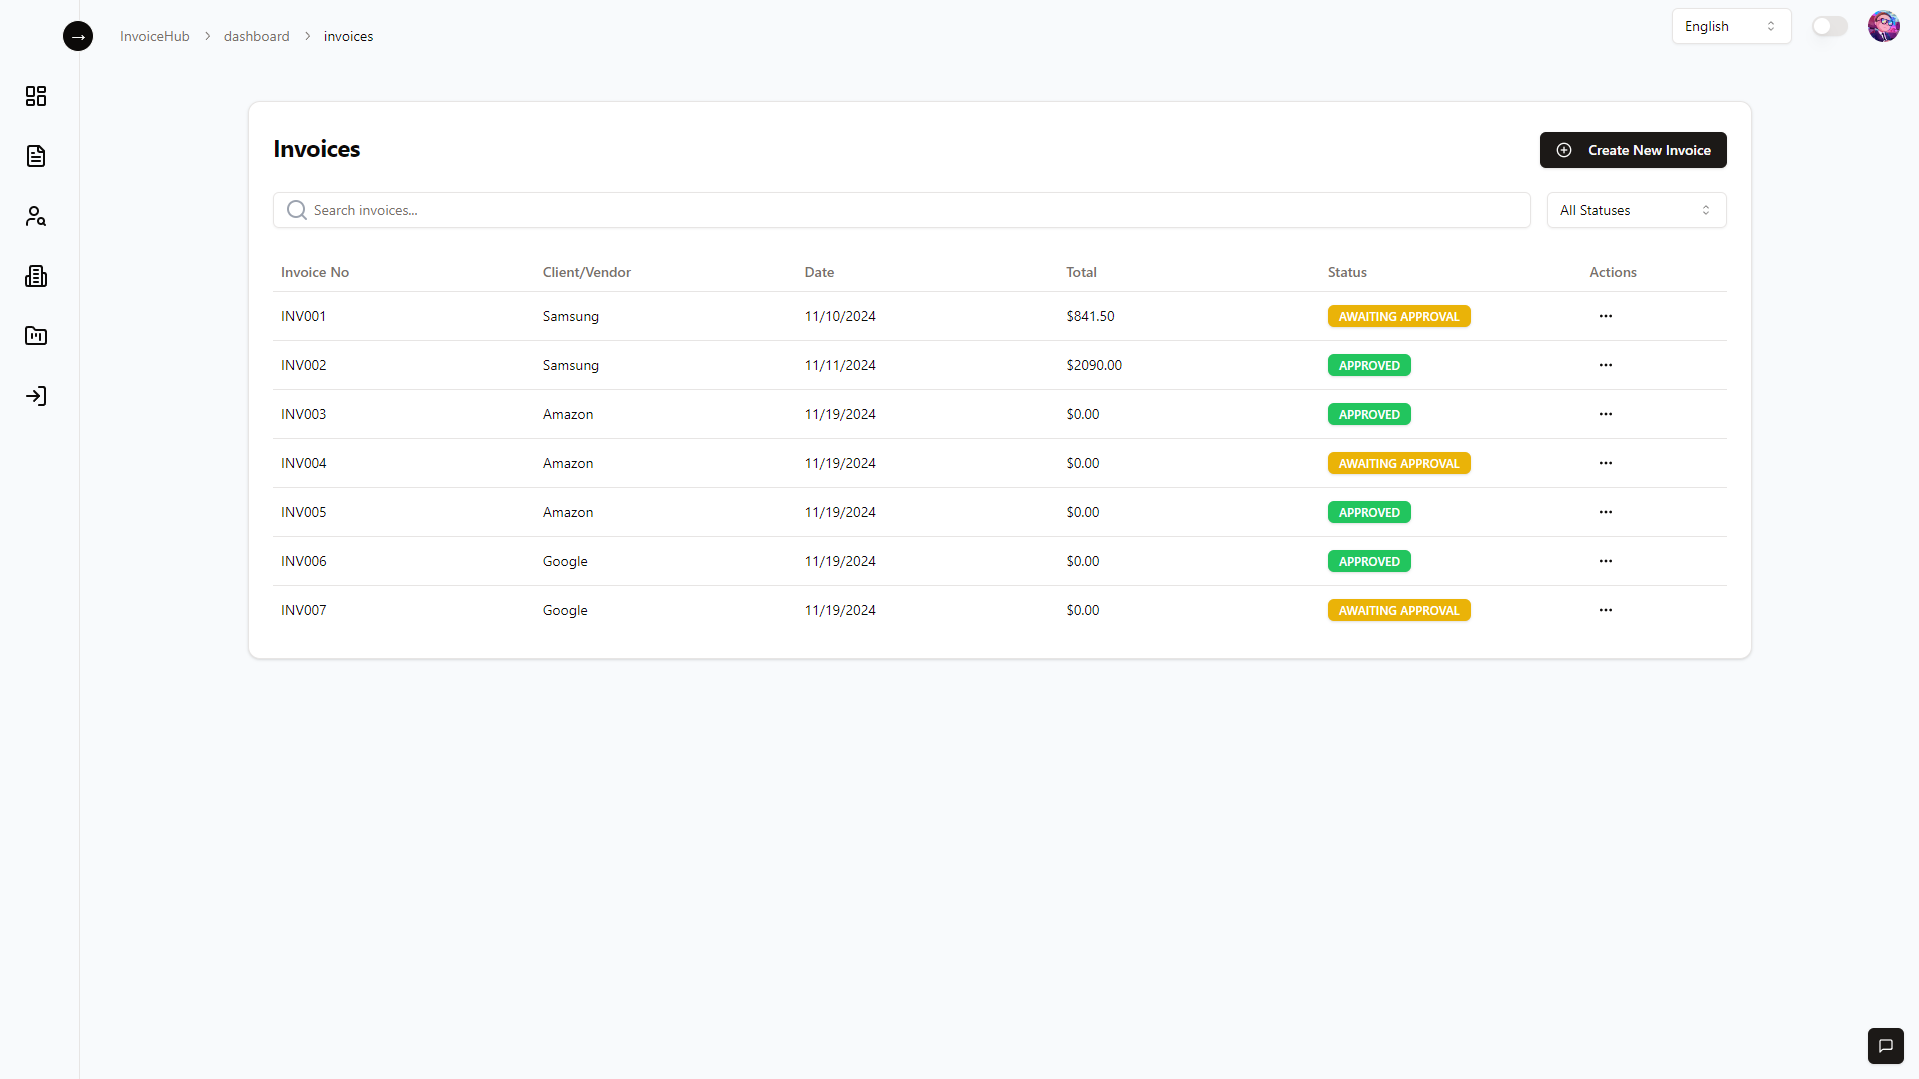Open the chat bubble icon at bottom right
Screen dimensions: 1919x1079
(x=1886, y=1045)
